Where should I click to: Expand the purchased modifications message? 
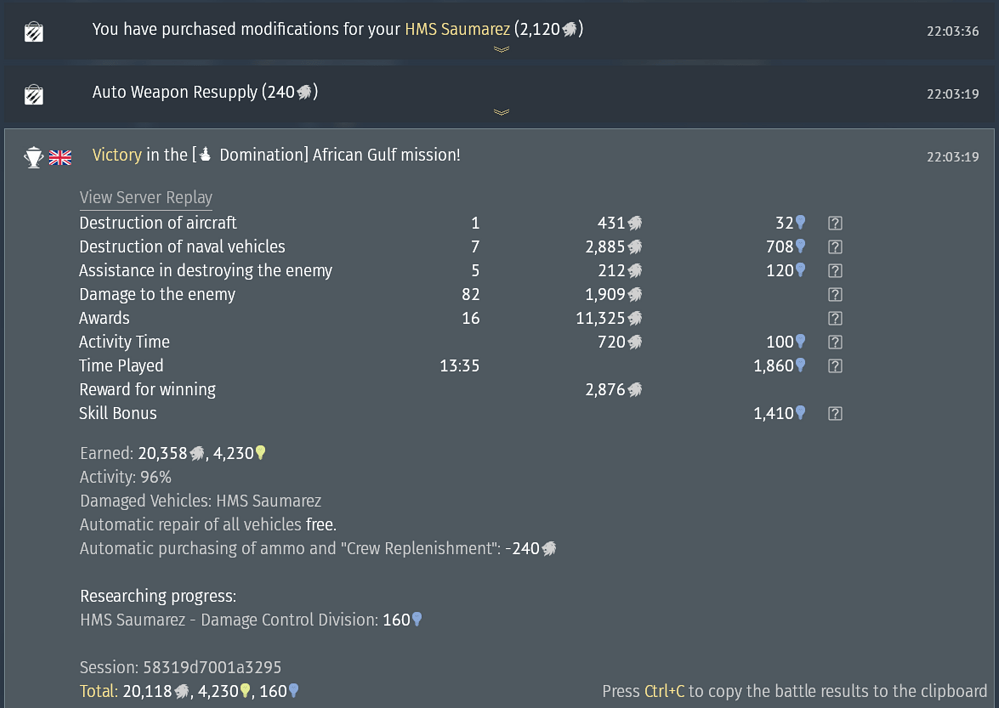(501, 49)
